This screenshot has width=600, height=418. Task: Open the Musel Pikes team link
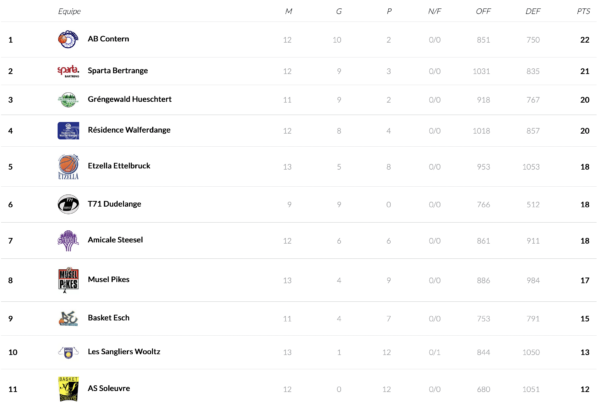[108, 279]
